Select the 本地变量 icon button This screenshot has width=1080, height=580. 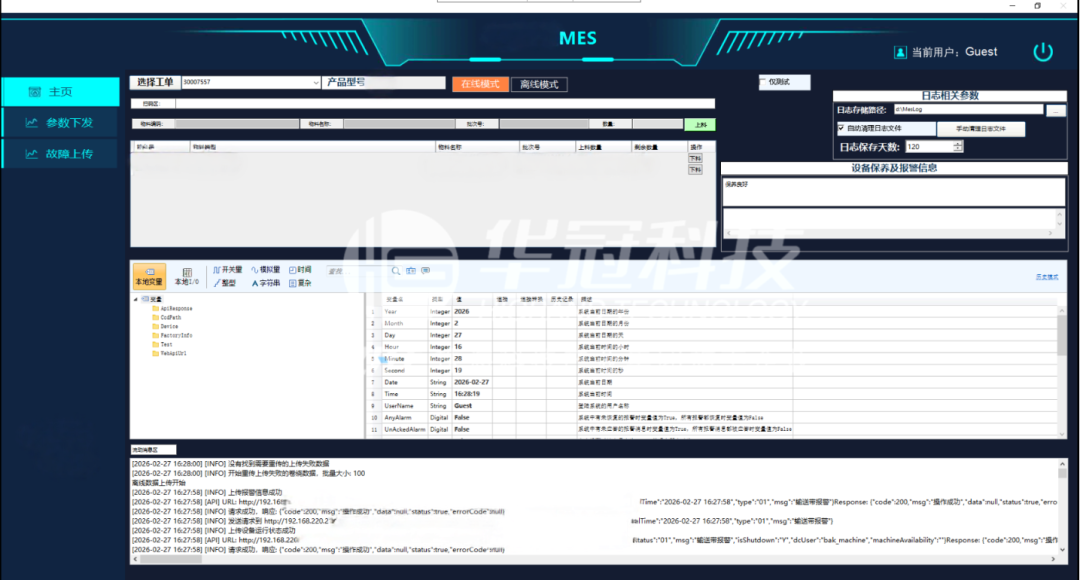[149, 276]
